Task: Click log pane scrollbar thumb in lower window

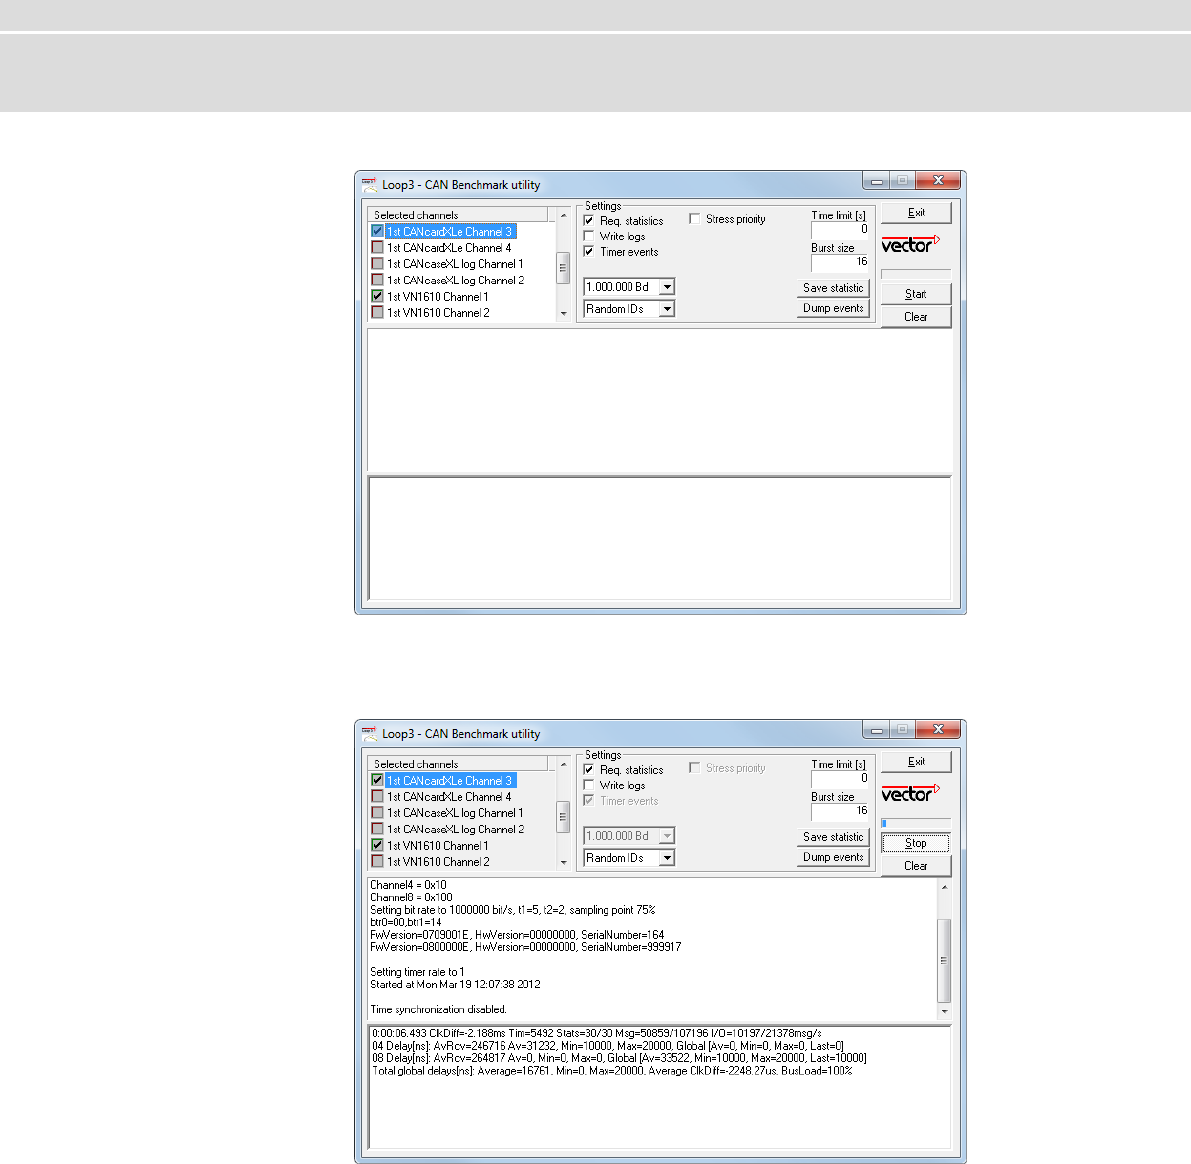Action: (x=944, y=960)
